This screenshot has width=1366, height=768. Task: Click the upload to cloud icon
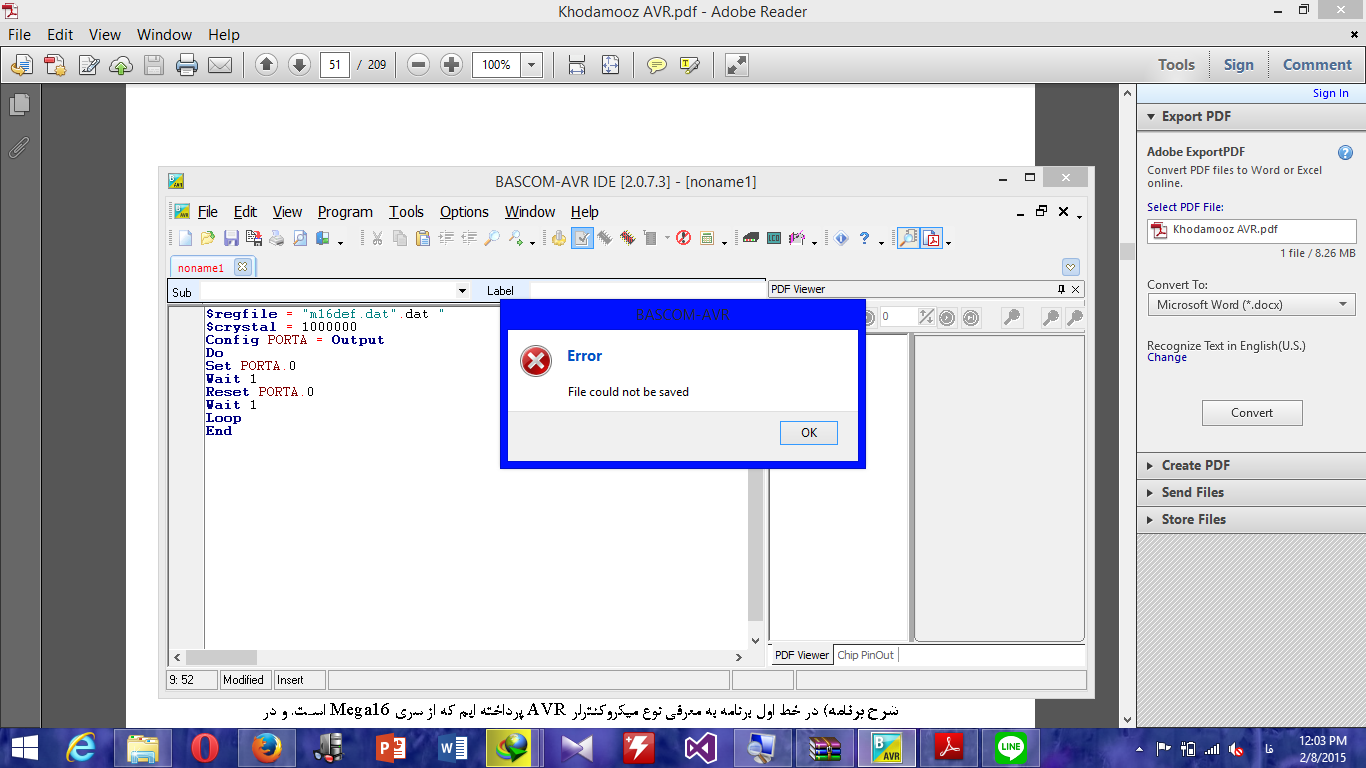[x=121, y=65]
